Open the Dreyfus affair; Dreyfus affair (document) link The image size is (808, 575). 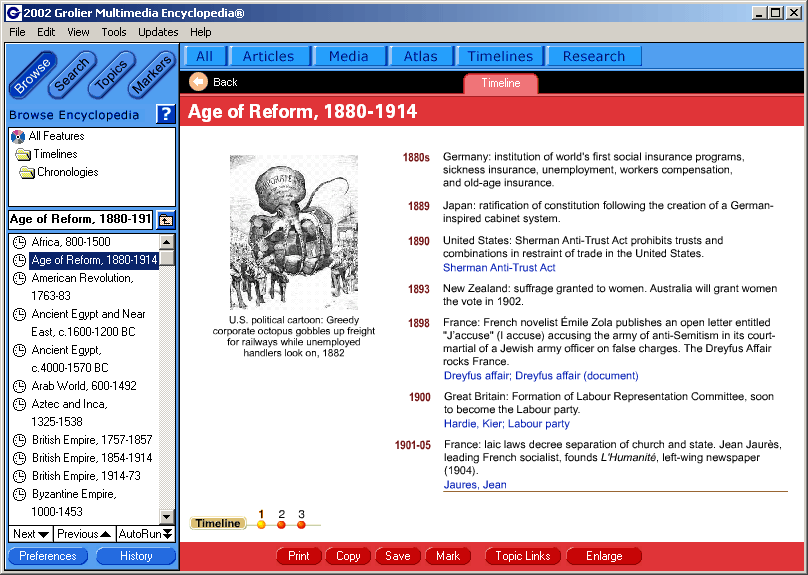tap(541, 376)
